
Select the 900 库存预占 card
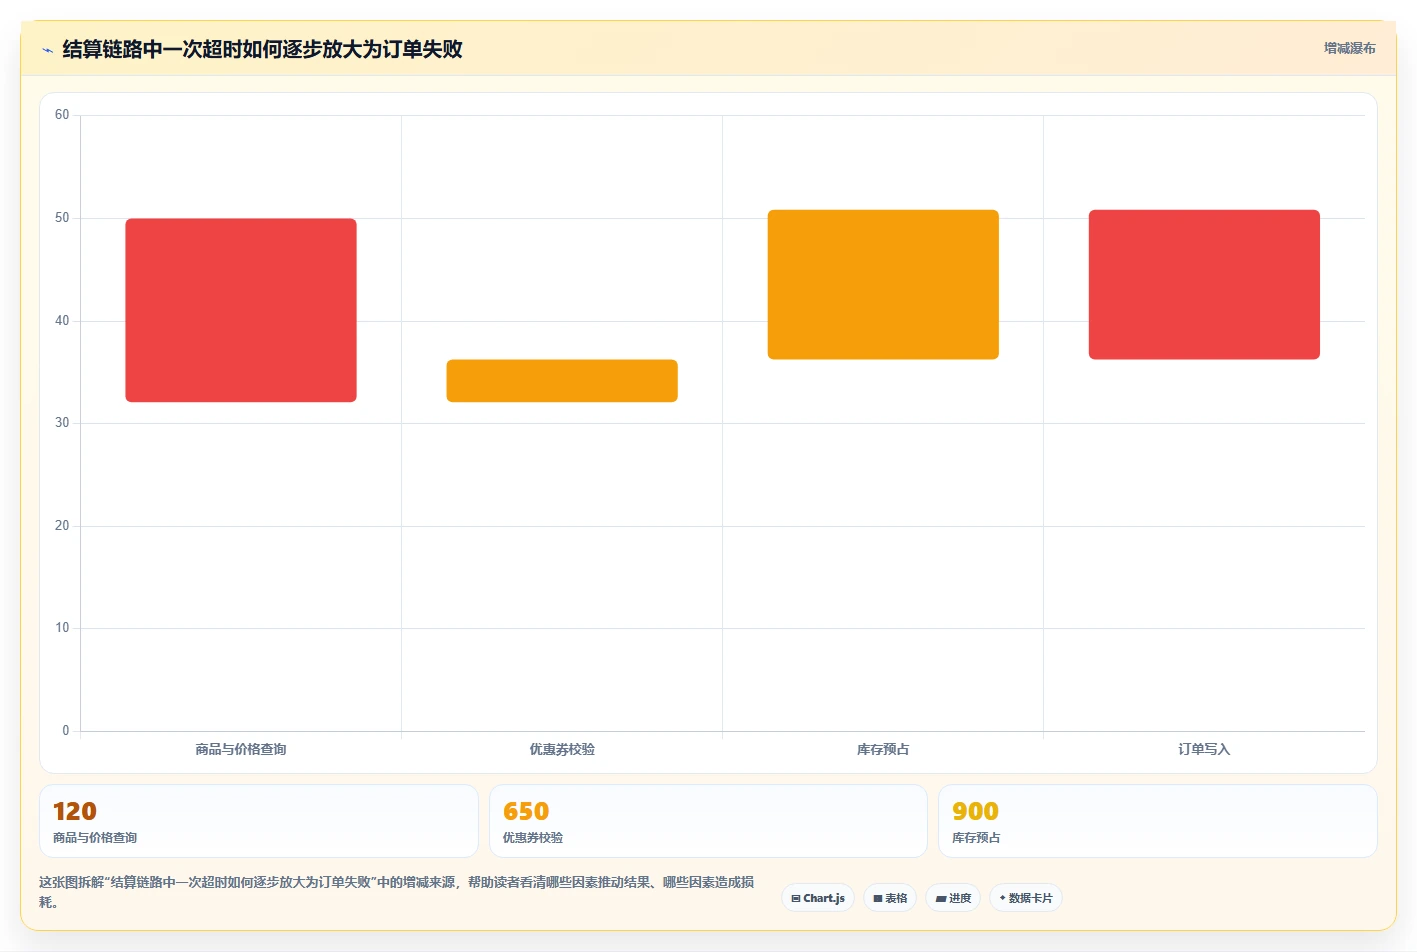pyautogui.click(x=1157, y=821)
